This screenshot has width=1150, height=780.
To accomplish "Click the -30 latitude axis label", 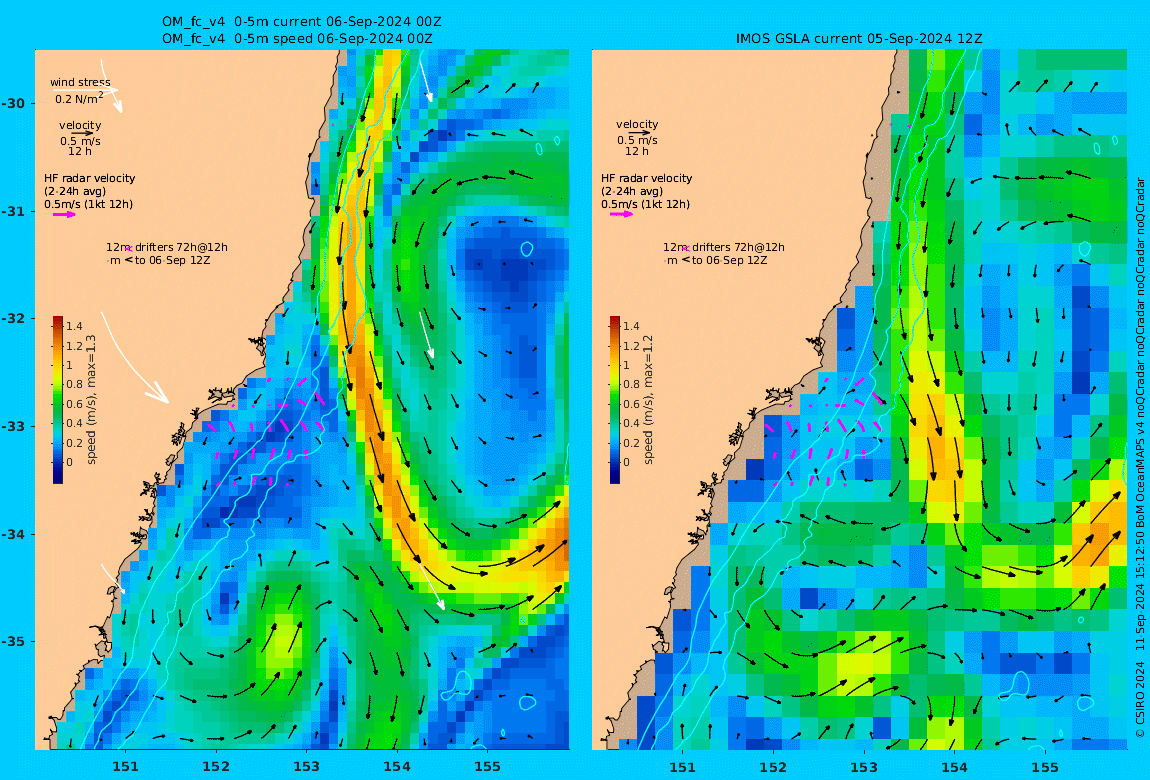I will (x=12, y=103).
